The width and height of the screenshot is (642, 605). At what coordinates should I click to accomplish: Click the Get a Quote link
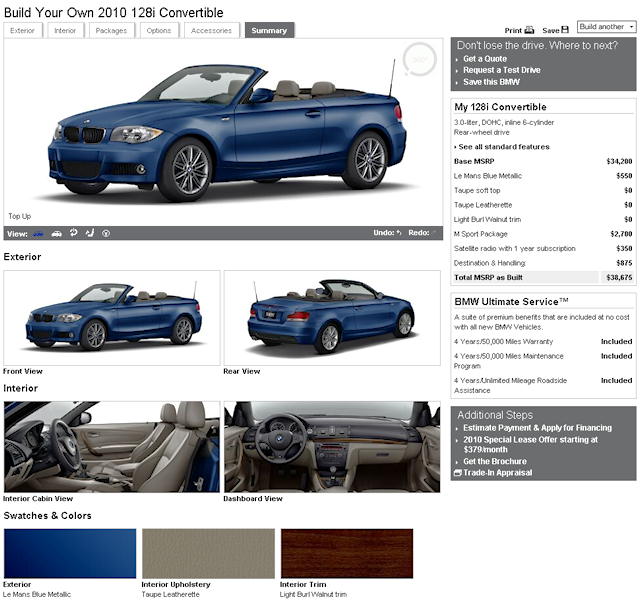(x=485, y=59)
